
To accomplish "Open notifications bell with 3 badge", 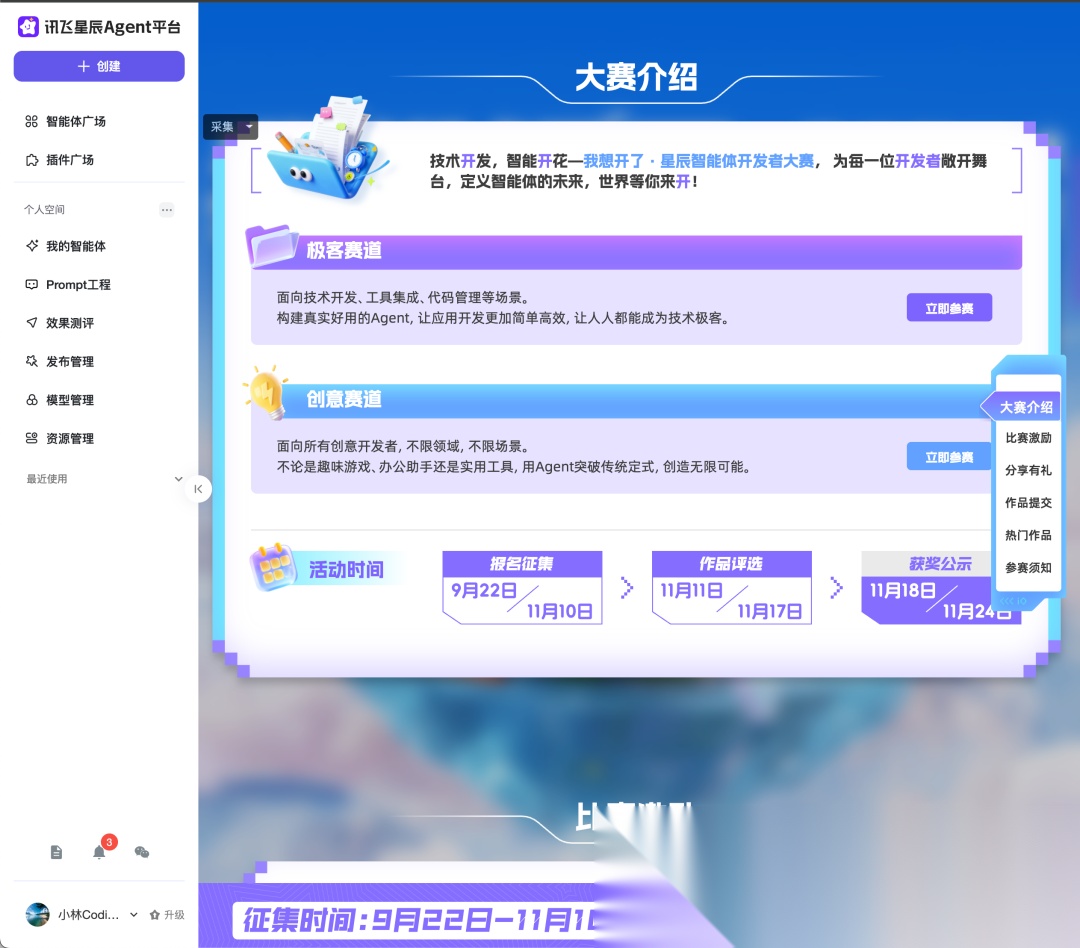I will tap(101, 852).
